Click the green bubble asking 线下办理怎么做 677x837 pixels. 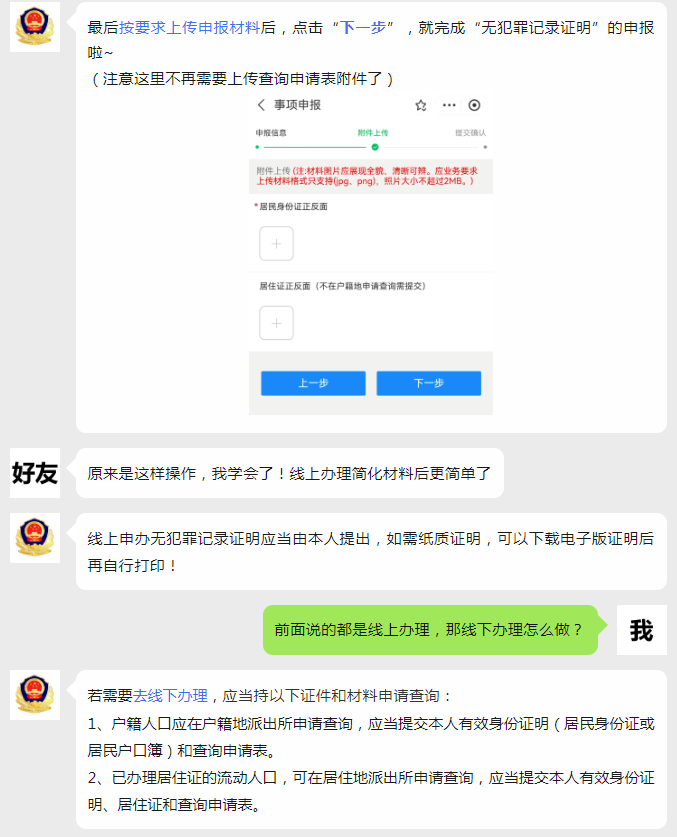430,630
